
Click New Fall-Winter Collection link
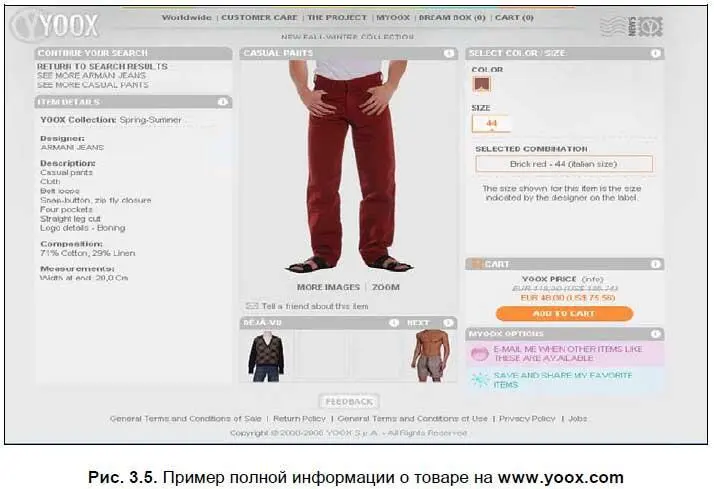tap(347, 37)
